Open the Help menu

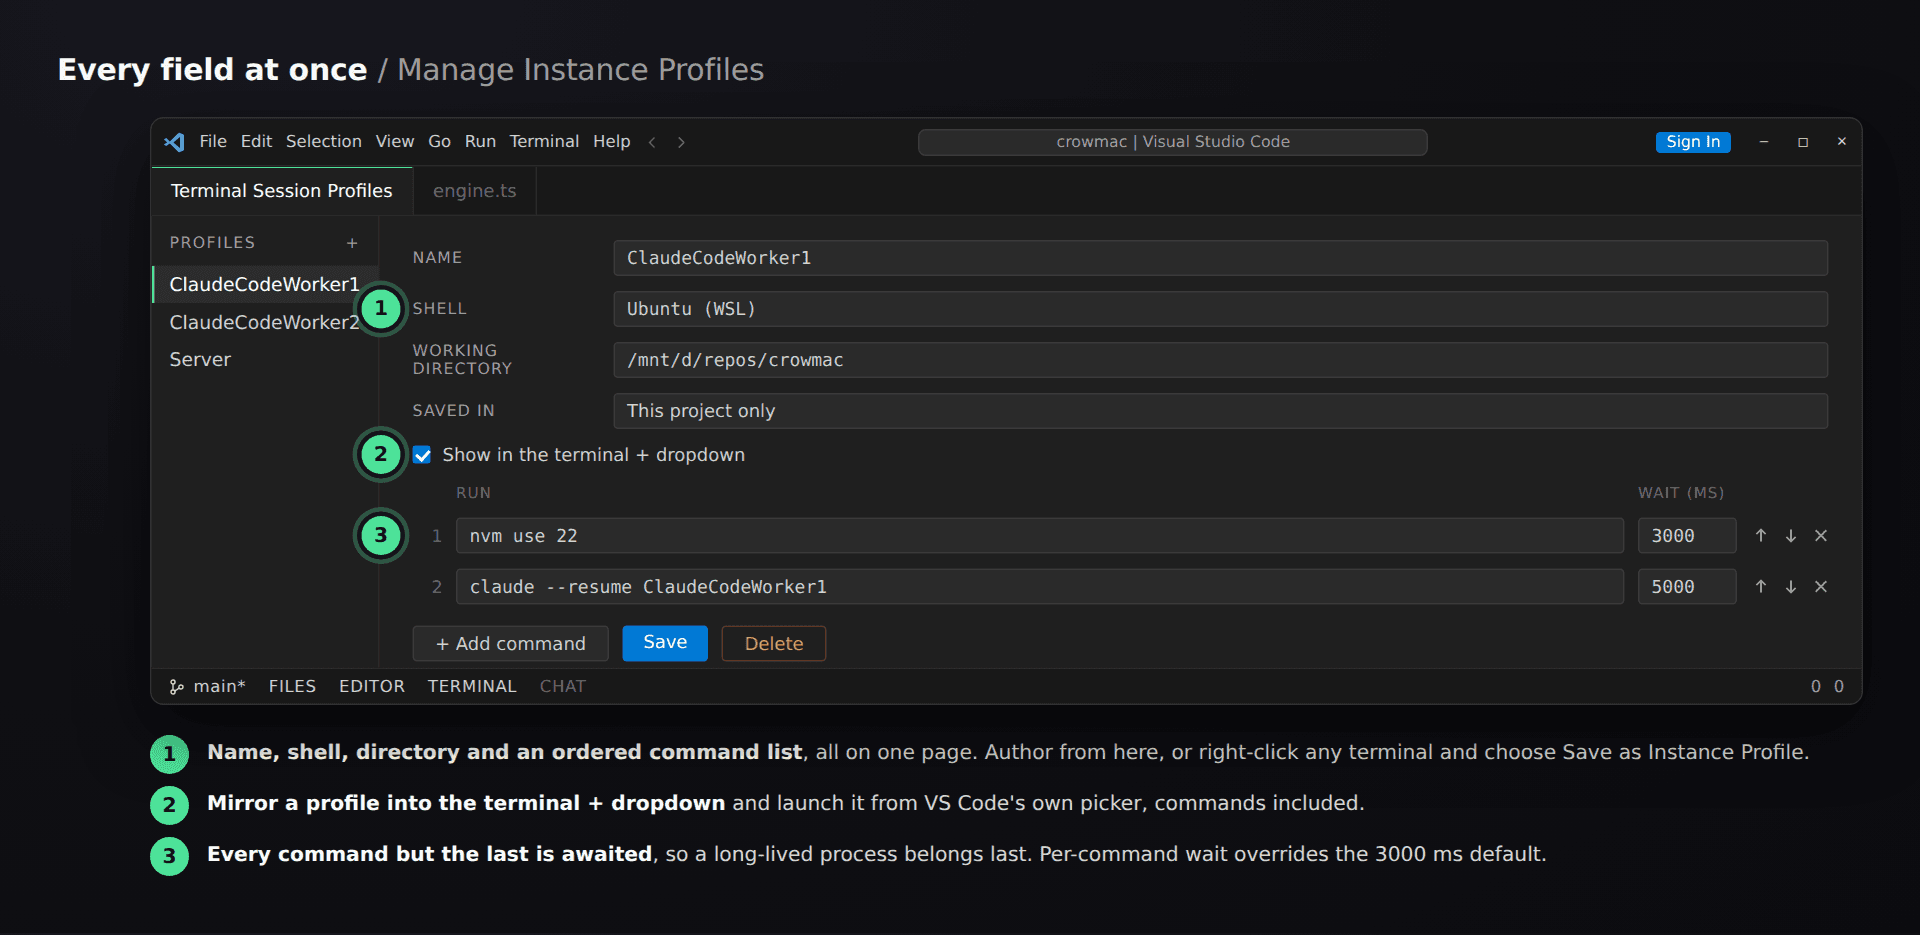pos(612,142)
